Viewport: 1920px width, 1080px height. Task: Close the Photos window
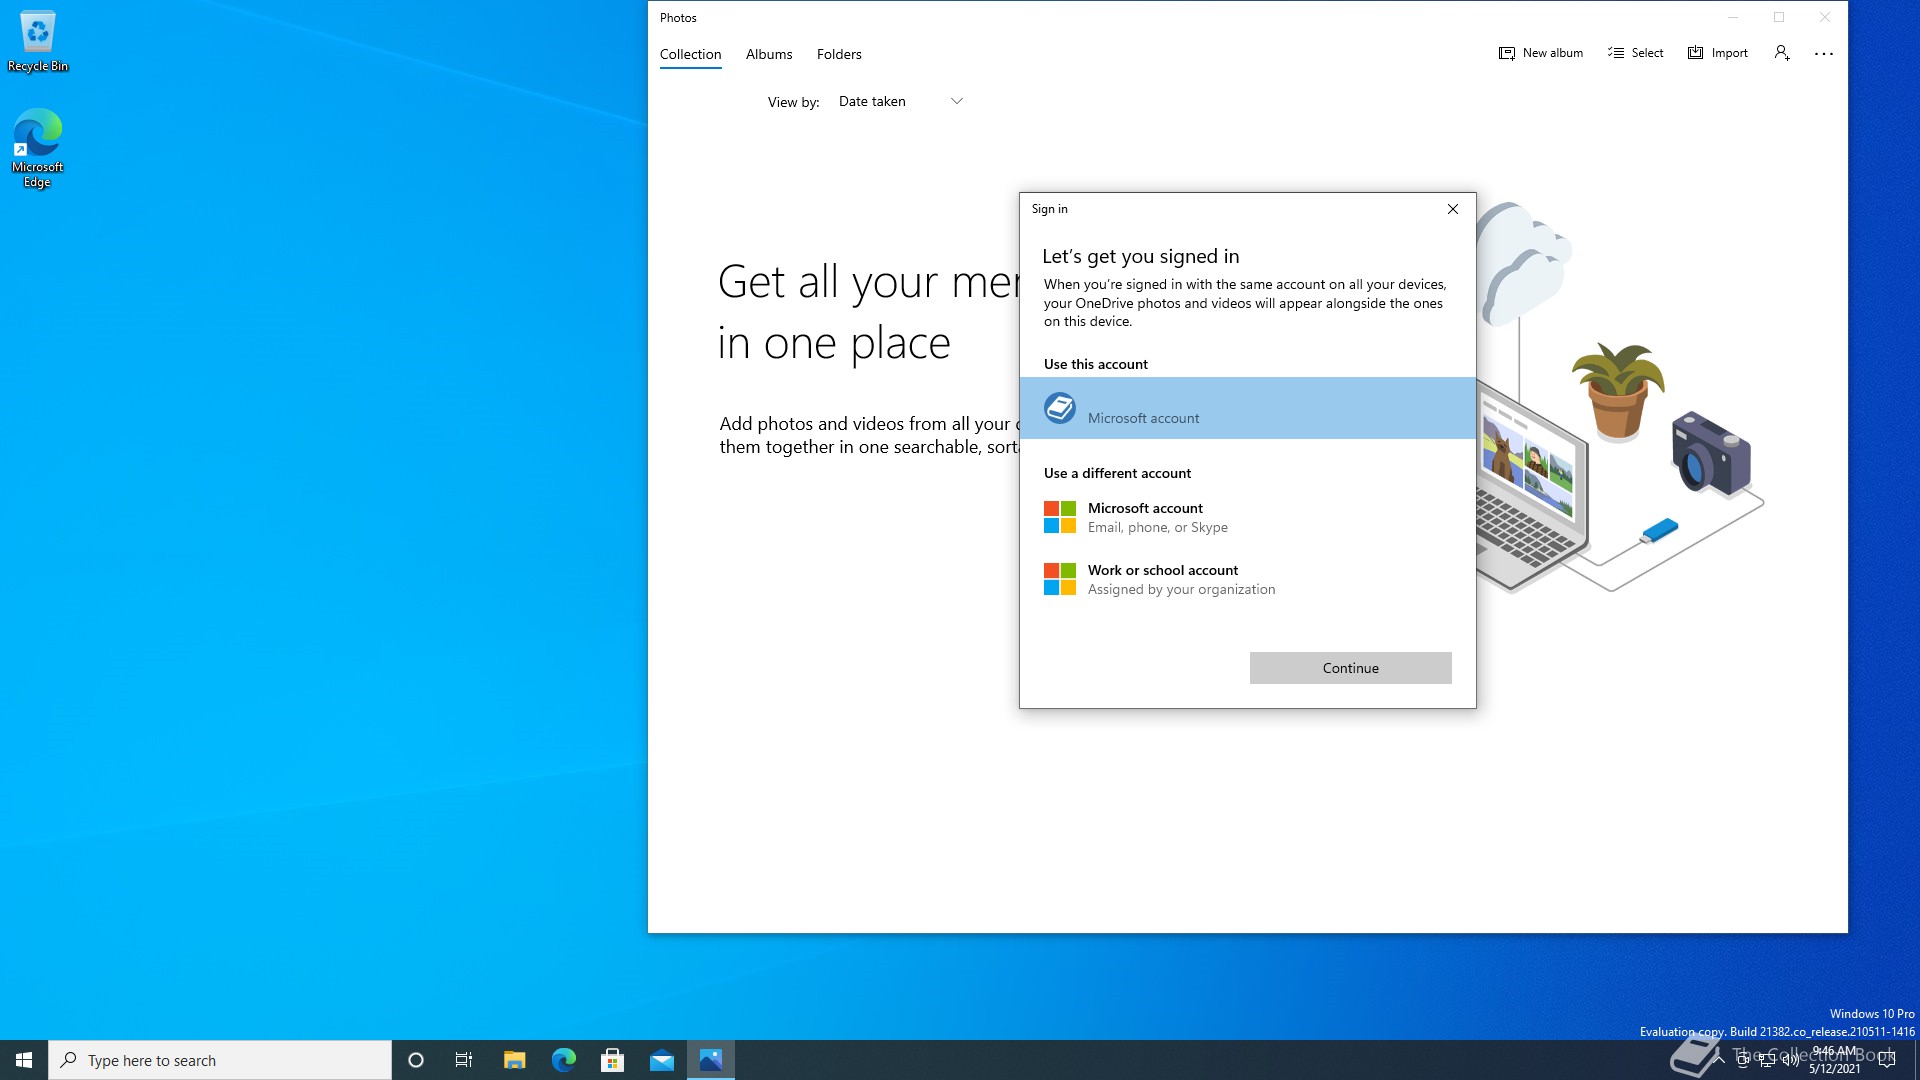coord(1825,17)
